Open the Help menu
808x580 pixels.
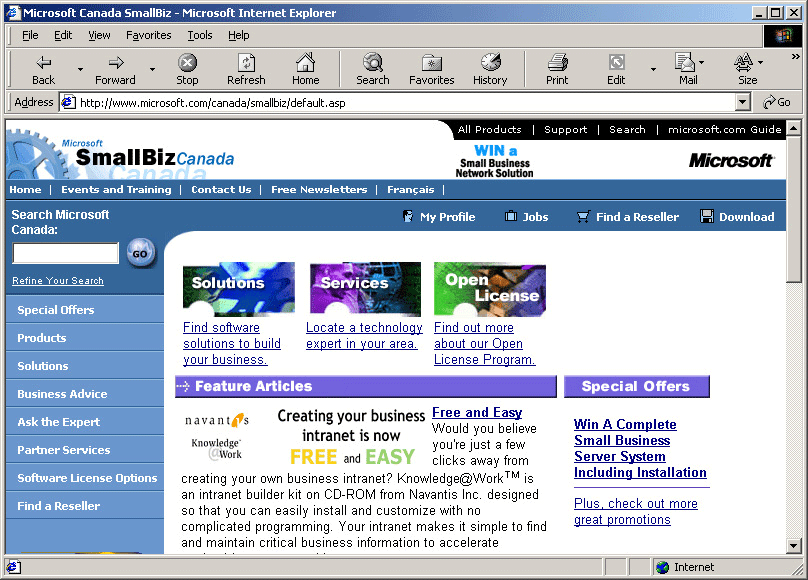pyautogui.click(x=239, y=35)
